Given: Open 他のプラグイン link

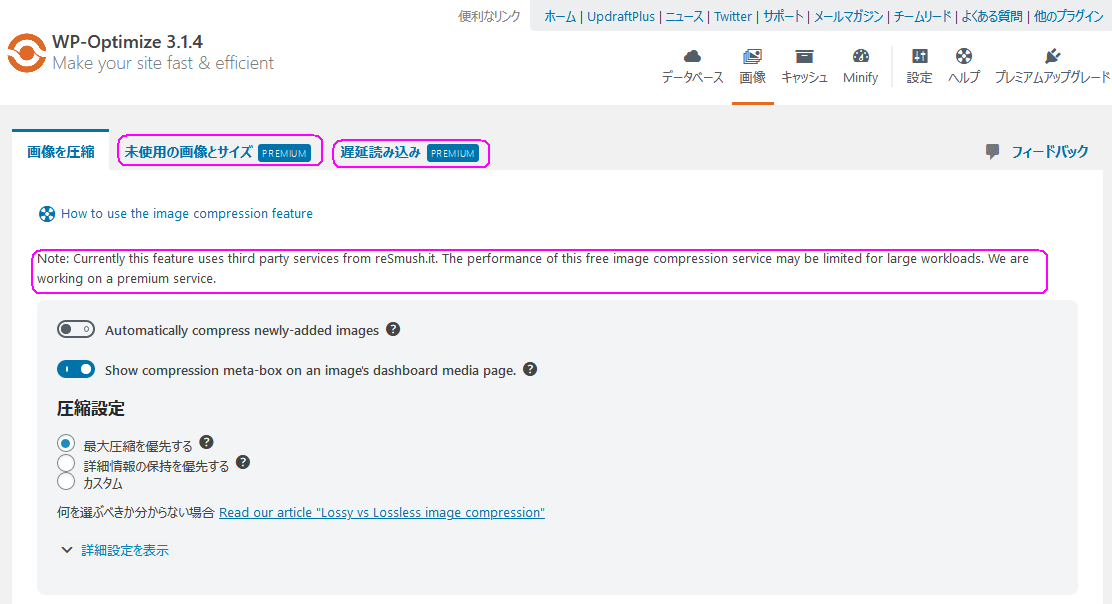Looking at the screenshot, I should (x=1068, y=16).
